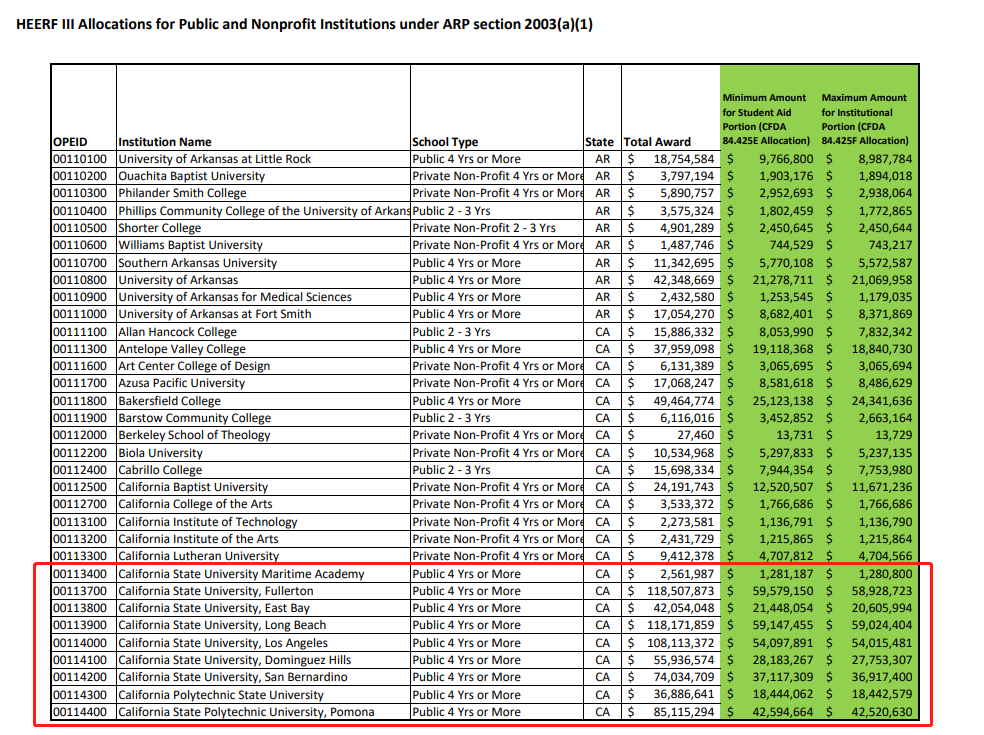Select Shorter College cell

[159, 228]
